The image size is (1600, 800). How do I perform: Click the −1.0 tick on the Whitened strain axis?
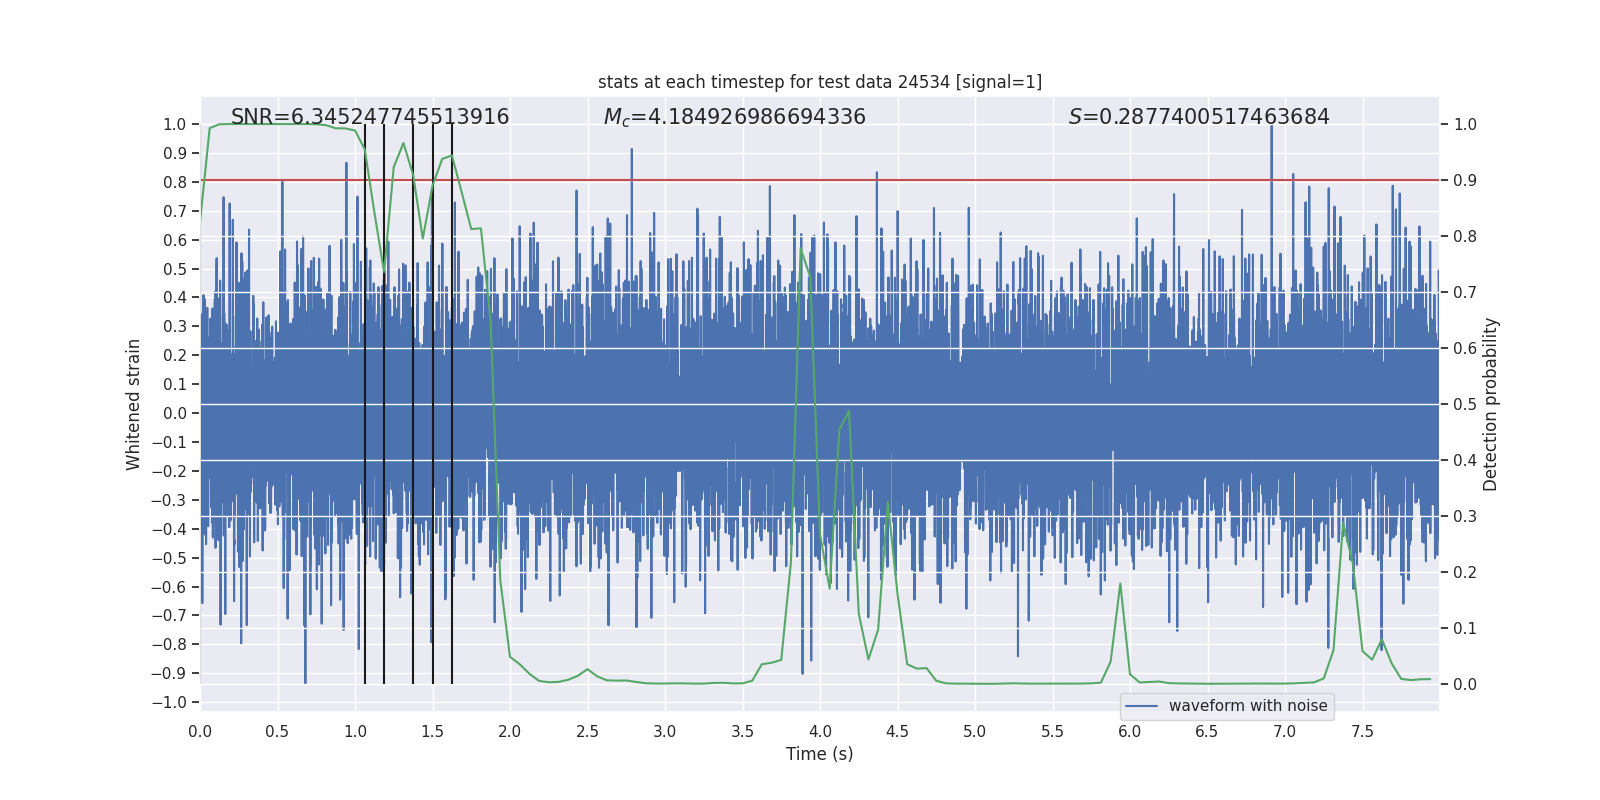tap(169, 702)
